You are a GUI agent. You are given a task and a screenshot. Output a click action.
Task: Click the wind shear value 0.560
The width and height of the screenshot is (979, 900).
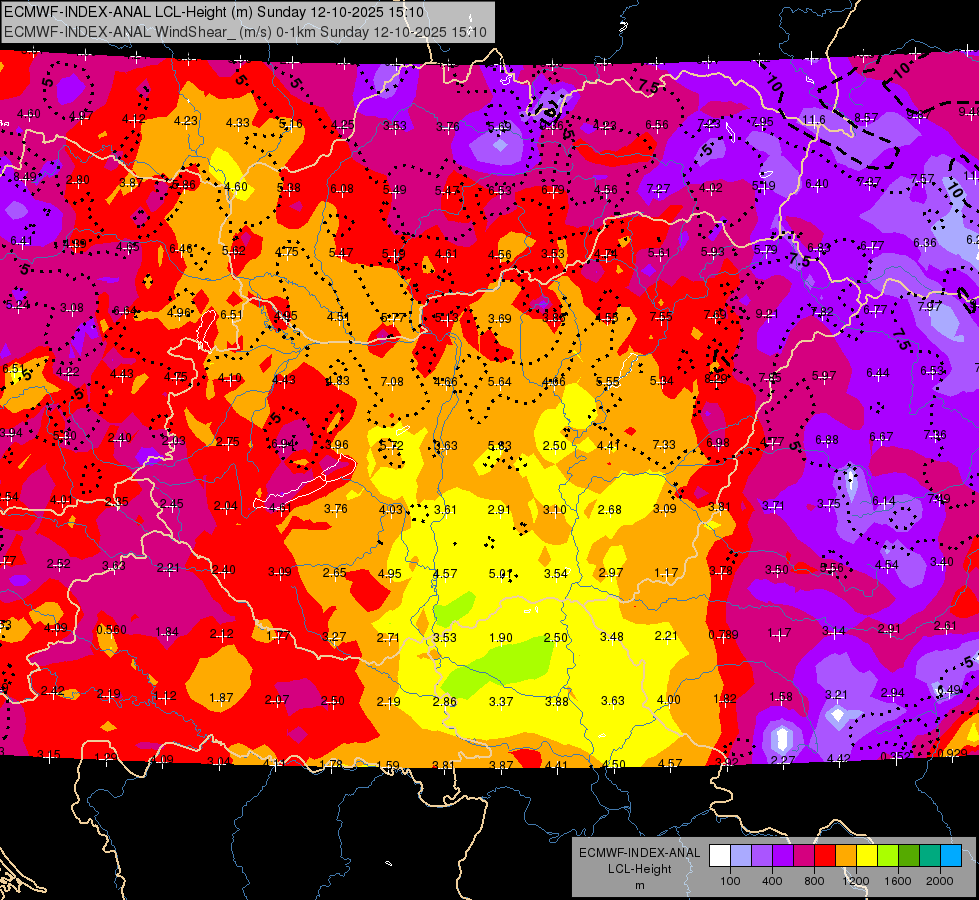coord(112,630)
